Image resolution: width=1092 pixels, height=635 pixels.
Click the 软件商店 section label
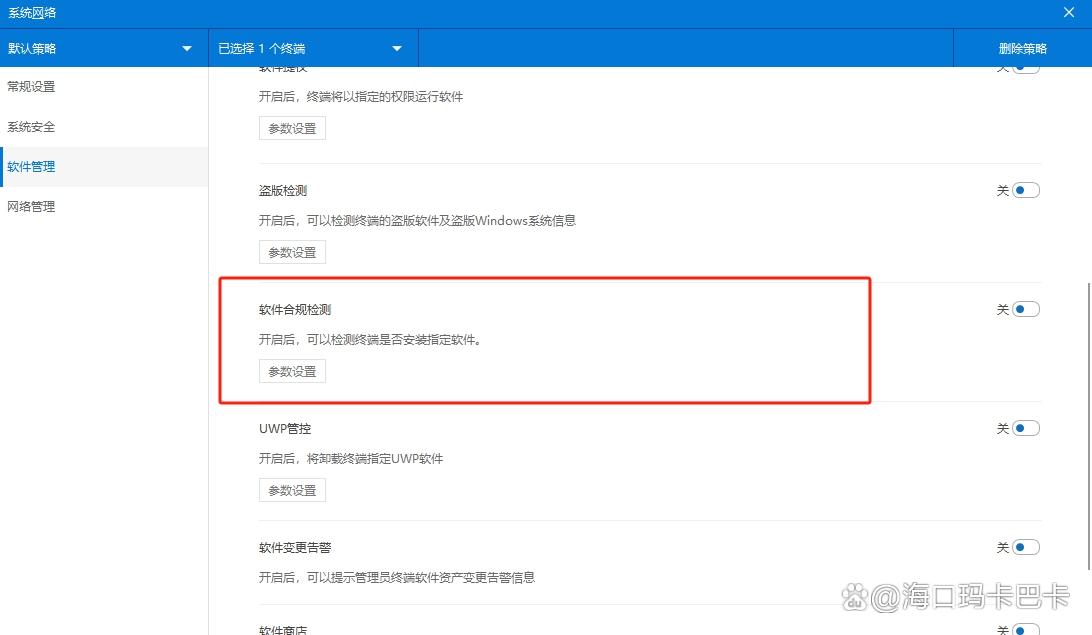pos(285,629)
